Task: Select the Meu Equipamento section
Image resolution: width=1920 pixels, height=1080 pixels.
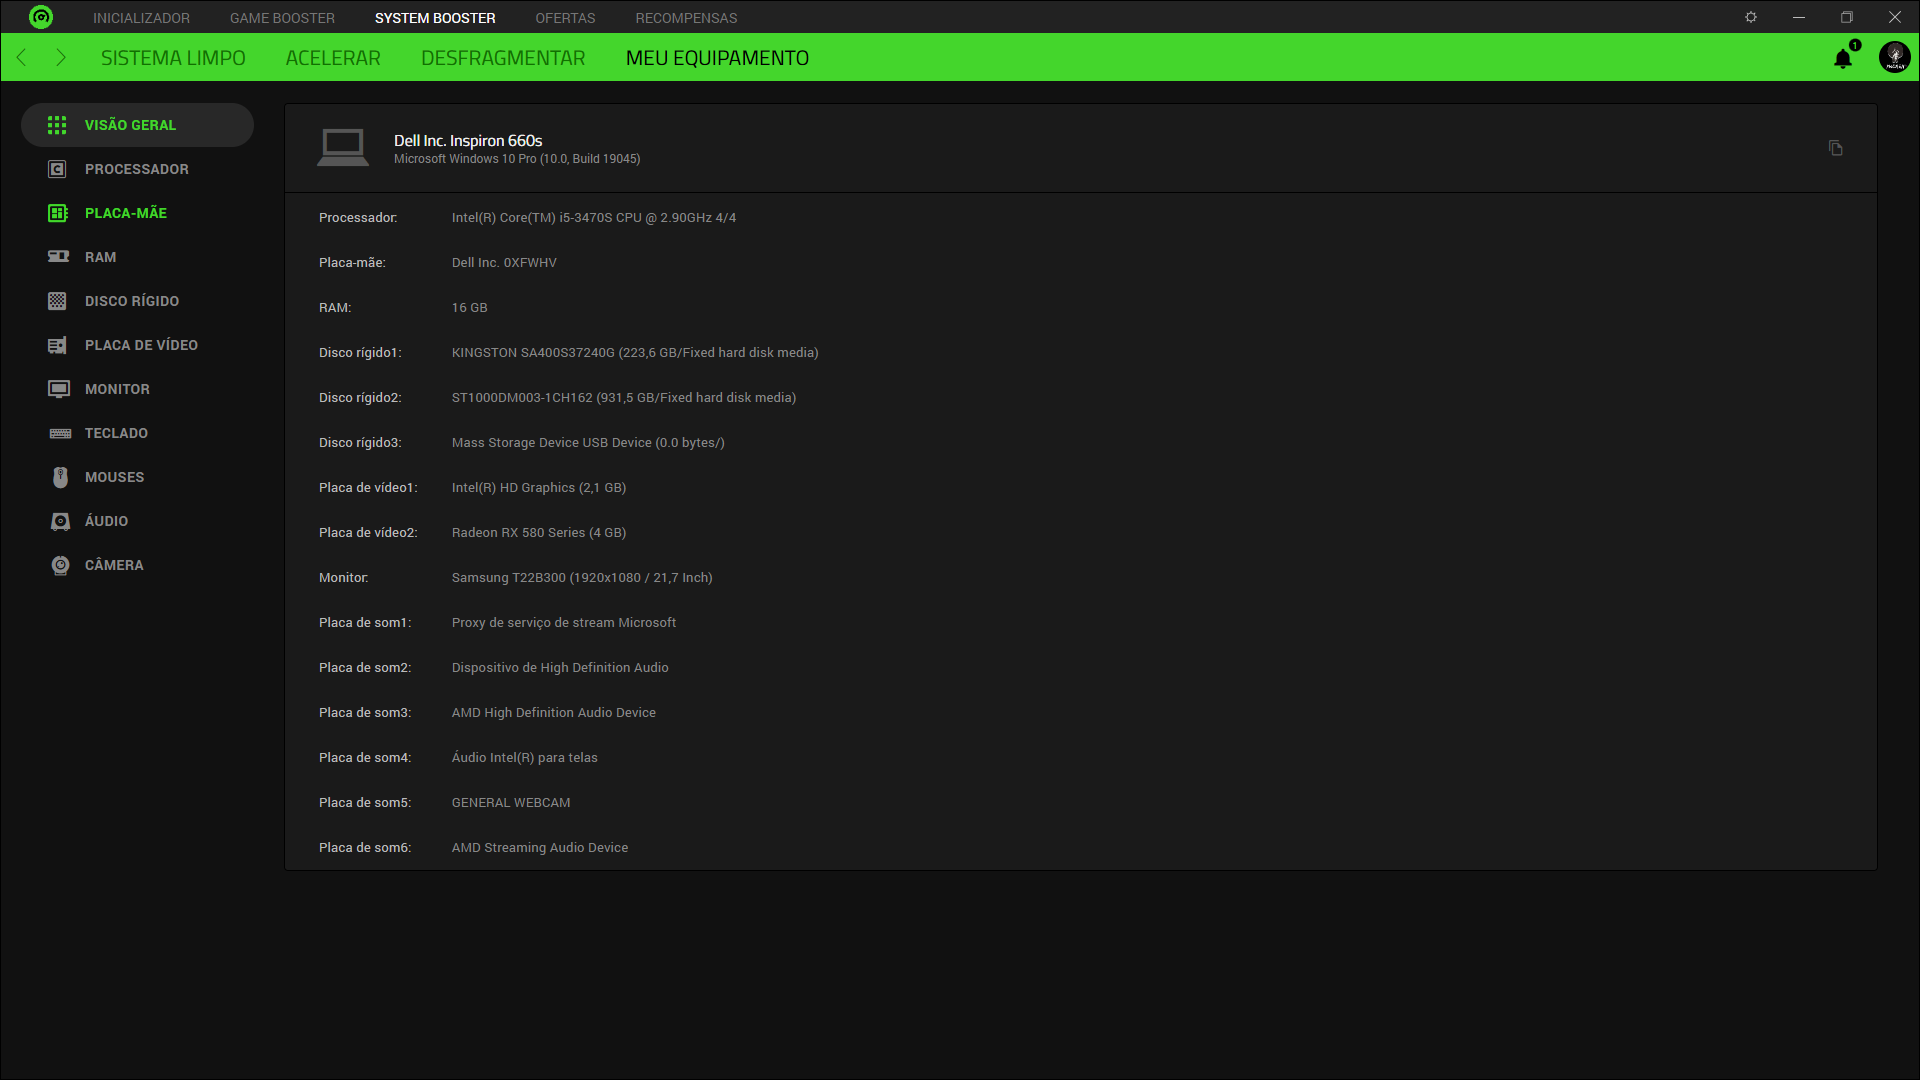Action: [x=717, y=58]
